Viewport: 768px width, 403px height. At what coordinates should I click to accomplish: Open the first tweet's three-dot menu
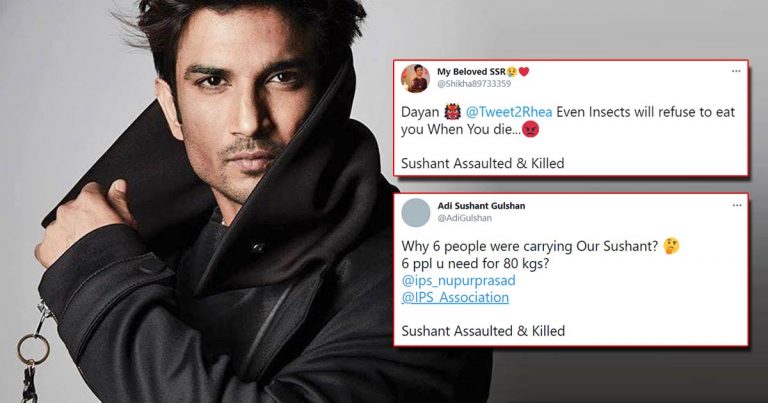tap(736, 71)
